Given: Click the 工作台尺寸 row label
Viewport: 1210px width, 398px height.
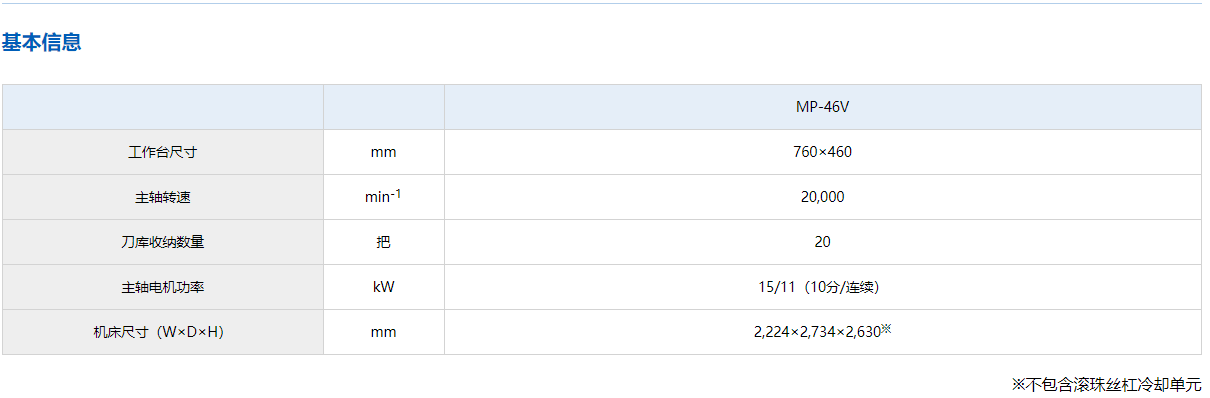Looking at the screenshot, I should tap(163, 152).
